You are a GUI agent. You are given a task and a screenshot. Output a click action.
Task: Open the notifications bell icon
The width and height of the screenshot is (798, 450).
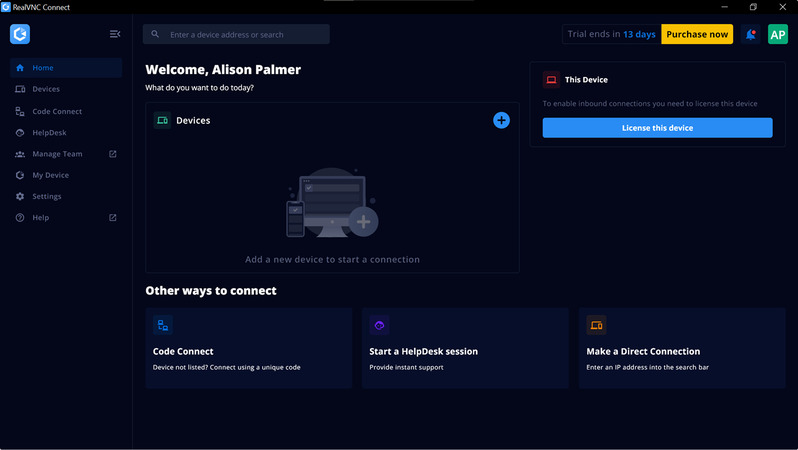click(x=751, y=34)
